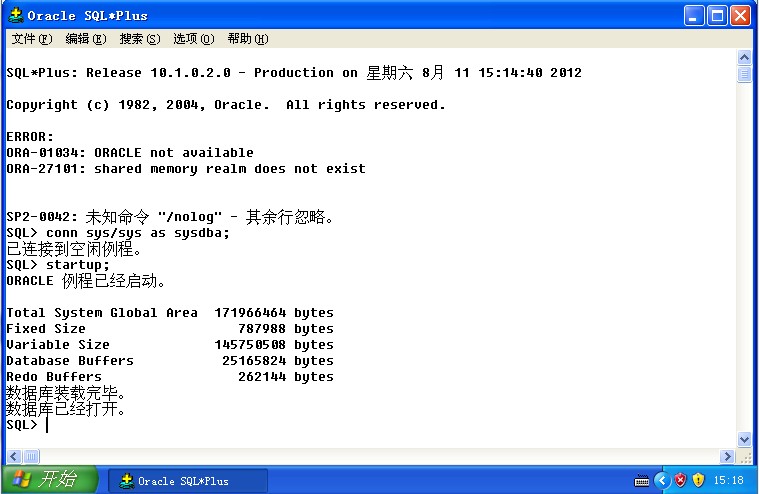This screenshot has width=759, height=494.
Task: Click the keyboard input tray icon
Action: (642, 480)
